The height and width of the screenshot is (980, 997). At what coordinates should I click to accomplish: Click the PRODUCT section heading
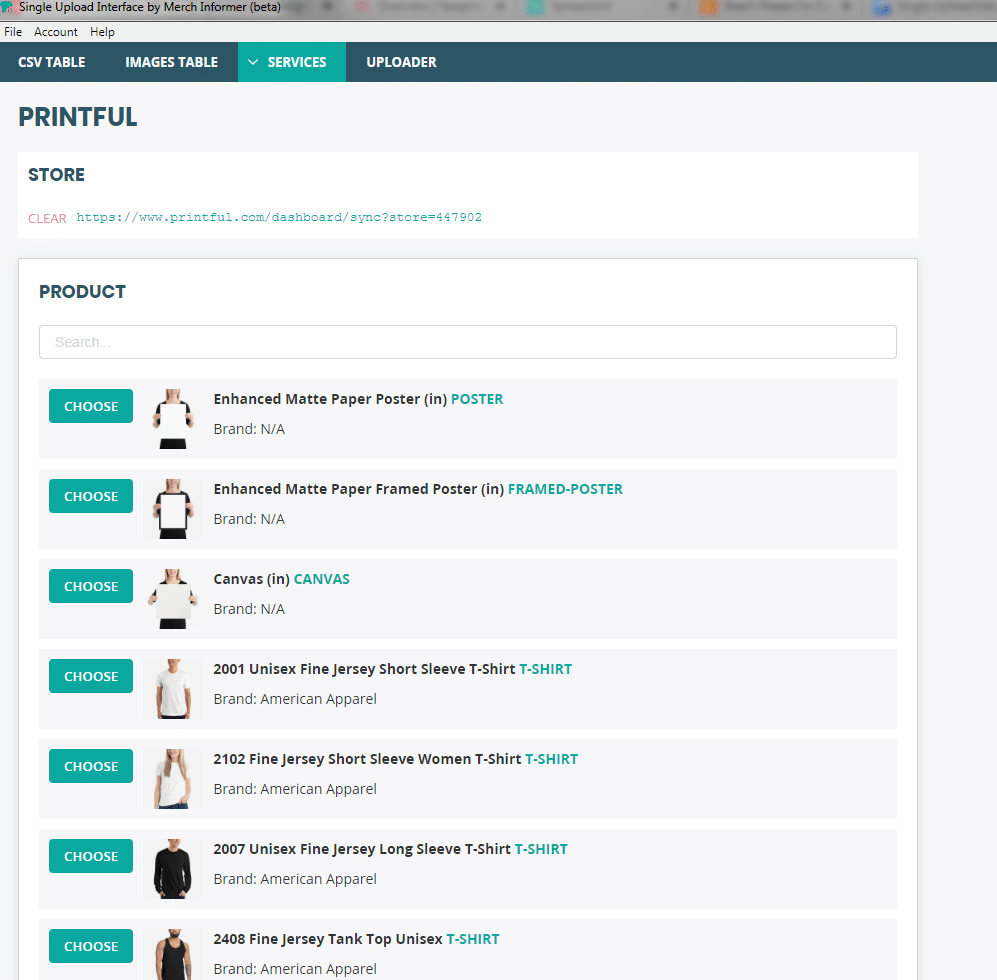tap(82, 292)
